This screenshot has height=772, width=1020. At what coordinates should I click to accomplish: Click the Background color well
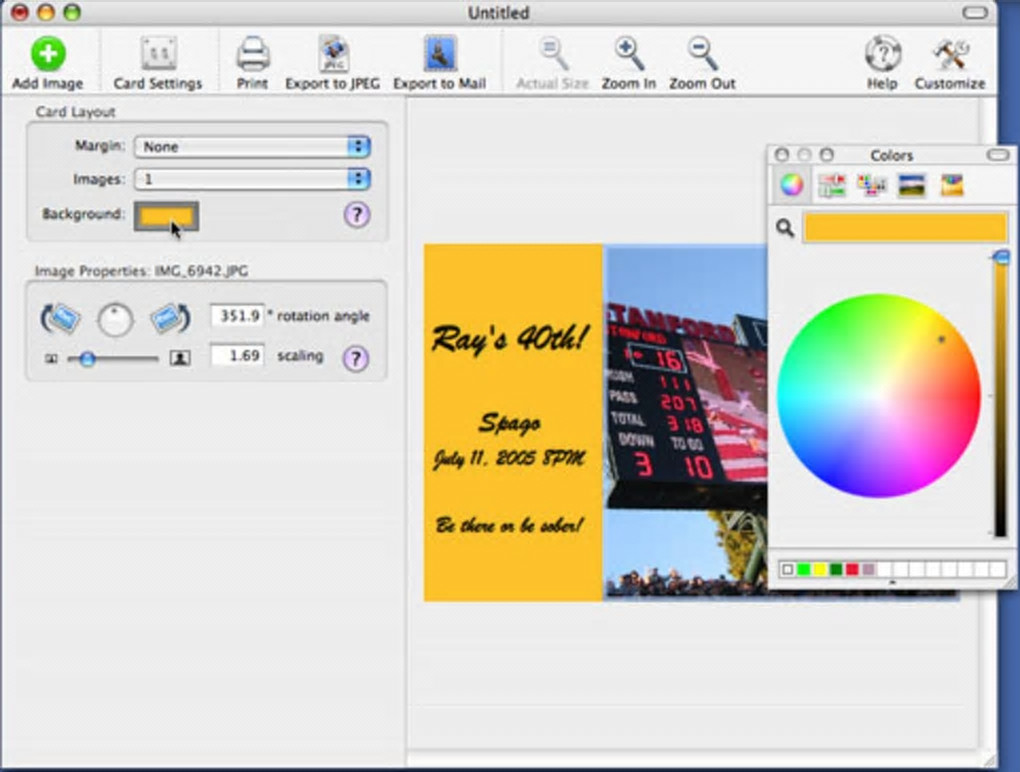pos(167,217)
